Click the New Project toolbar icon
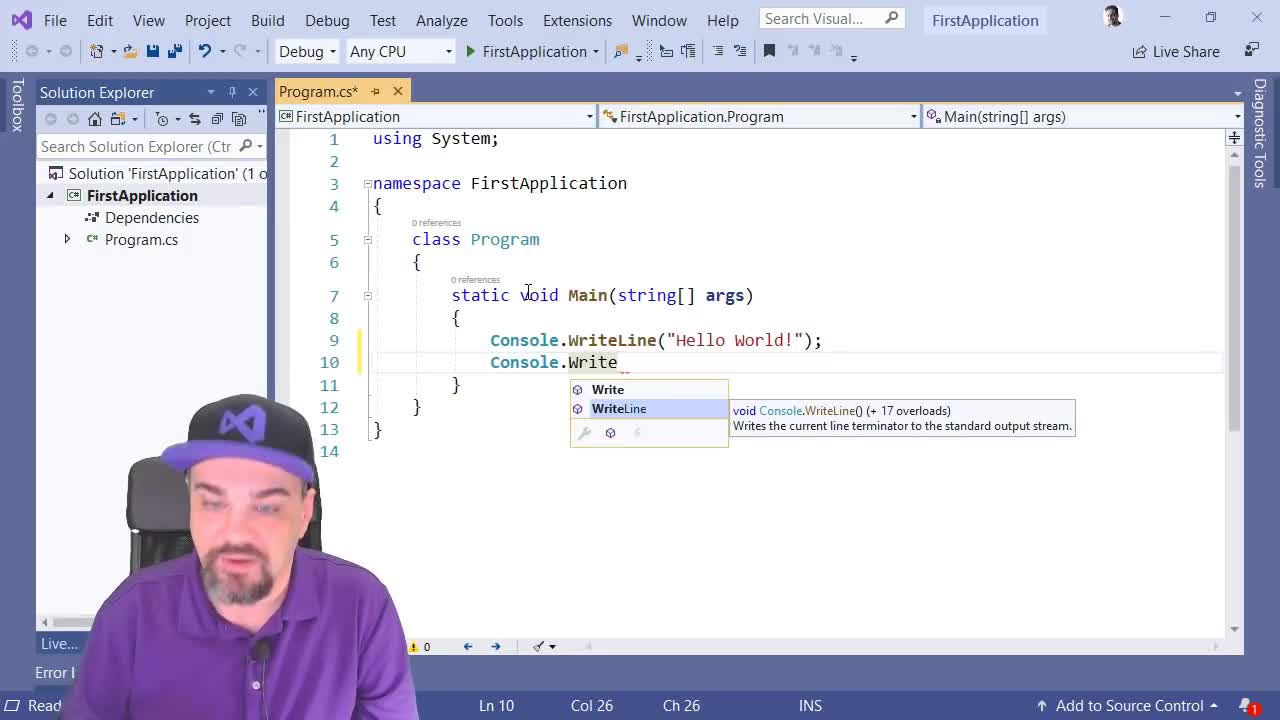This screenshot has width=1280, height=720. 97,51
